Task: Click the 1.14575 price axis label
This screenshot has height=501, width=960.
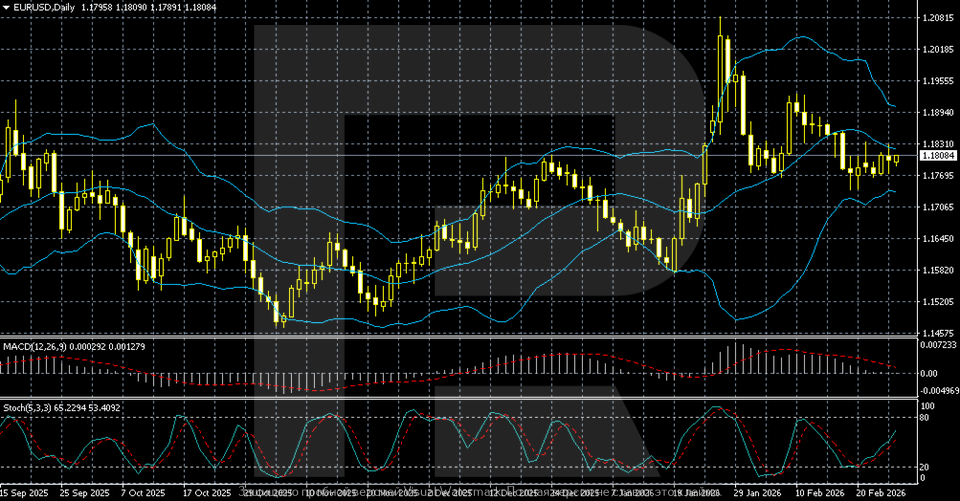Action: tap(937, 334)
